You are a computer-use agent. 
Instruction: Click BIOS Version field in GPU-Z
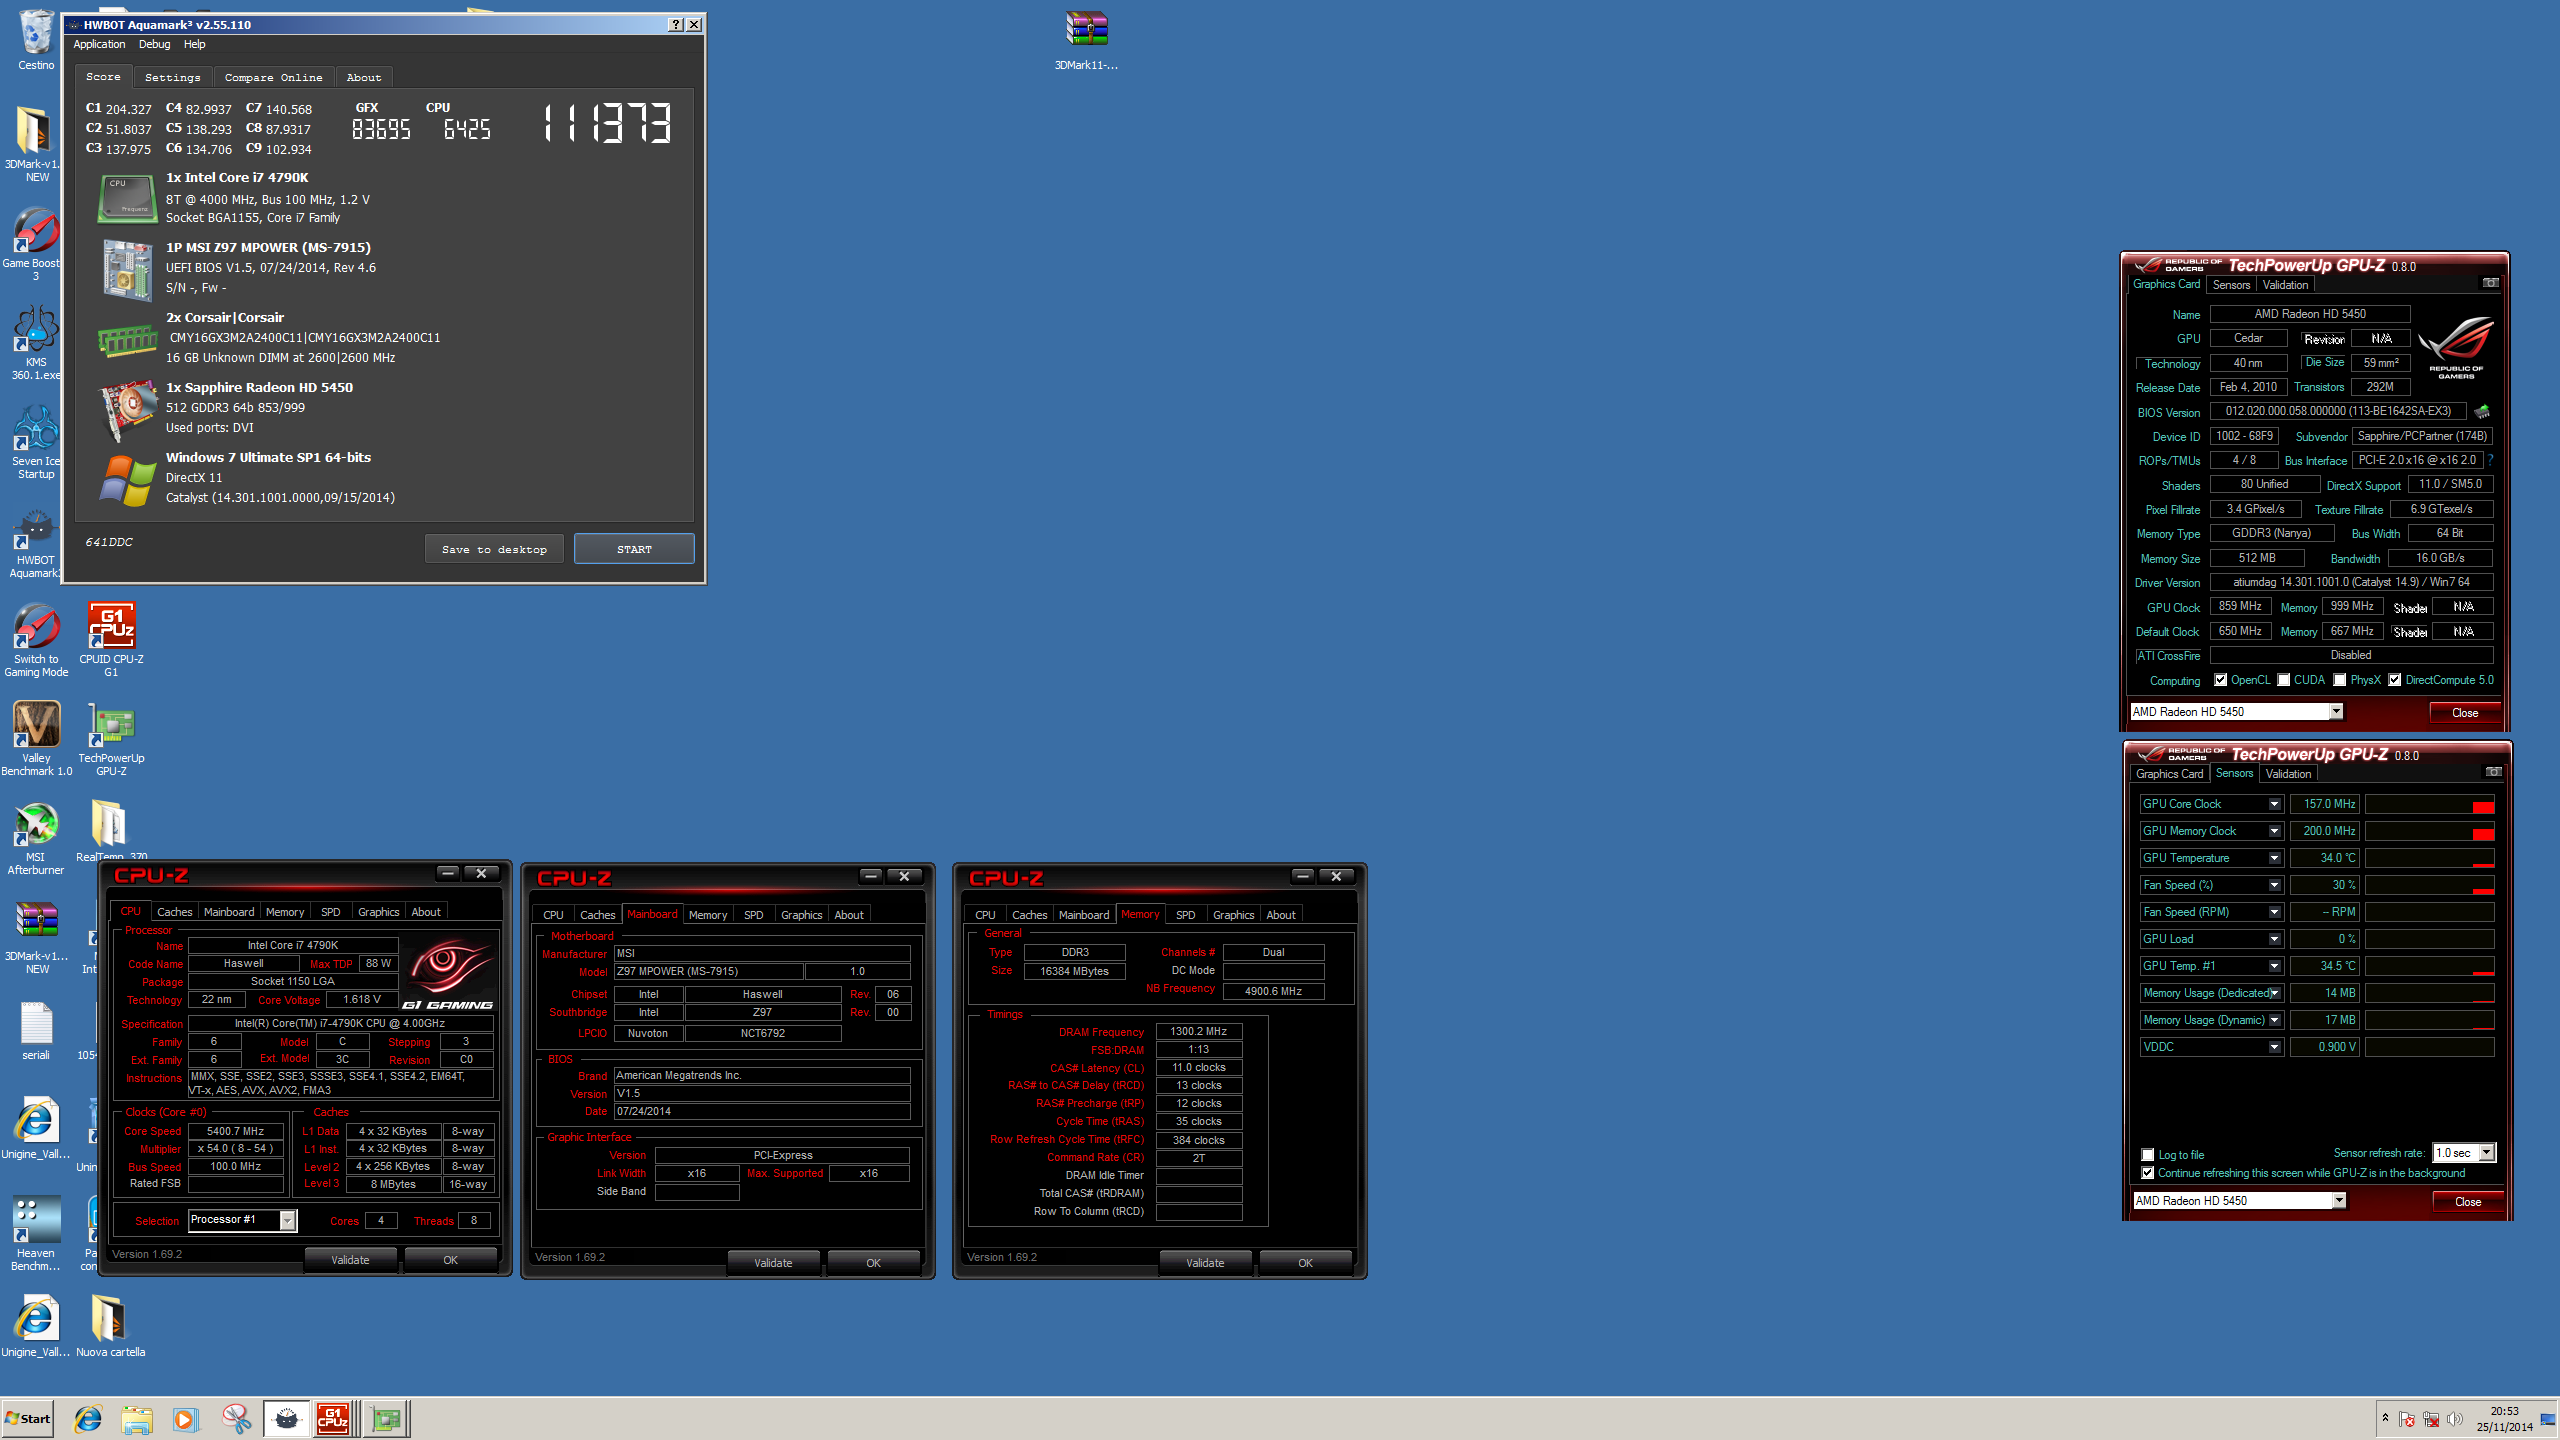point(2338,411)
